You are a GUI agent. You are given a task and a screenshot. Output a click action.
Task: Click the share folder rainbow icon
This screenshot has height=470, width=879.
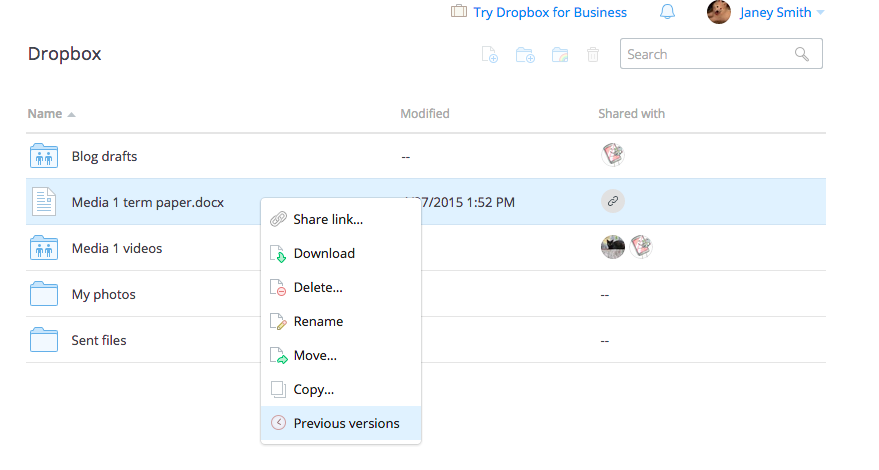(559, 55)
